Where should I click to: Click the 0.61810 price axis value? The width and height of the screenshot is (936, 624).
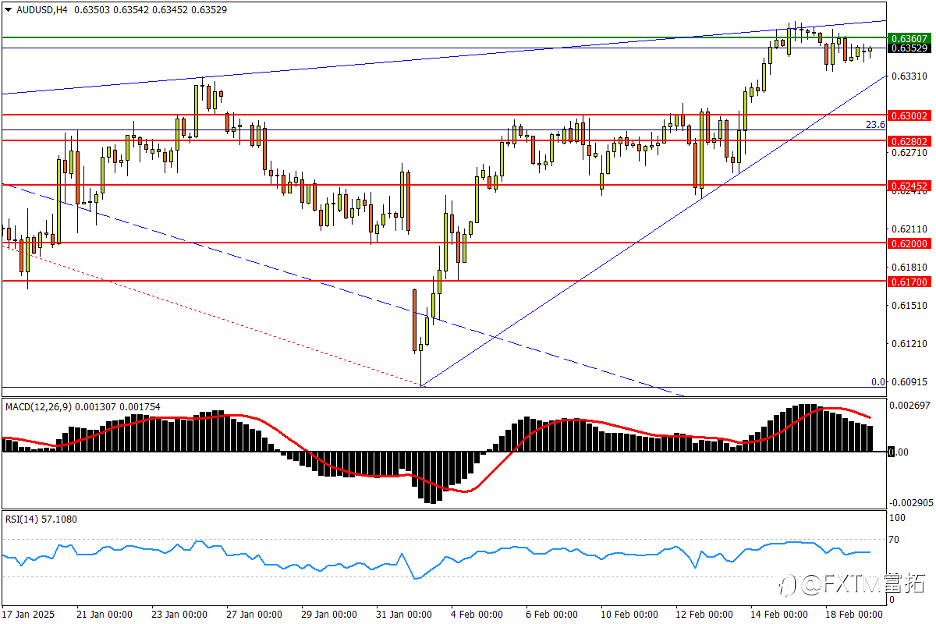pos(909,268)
